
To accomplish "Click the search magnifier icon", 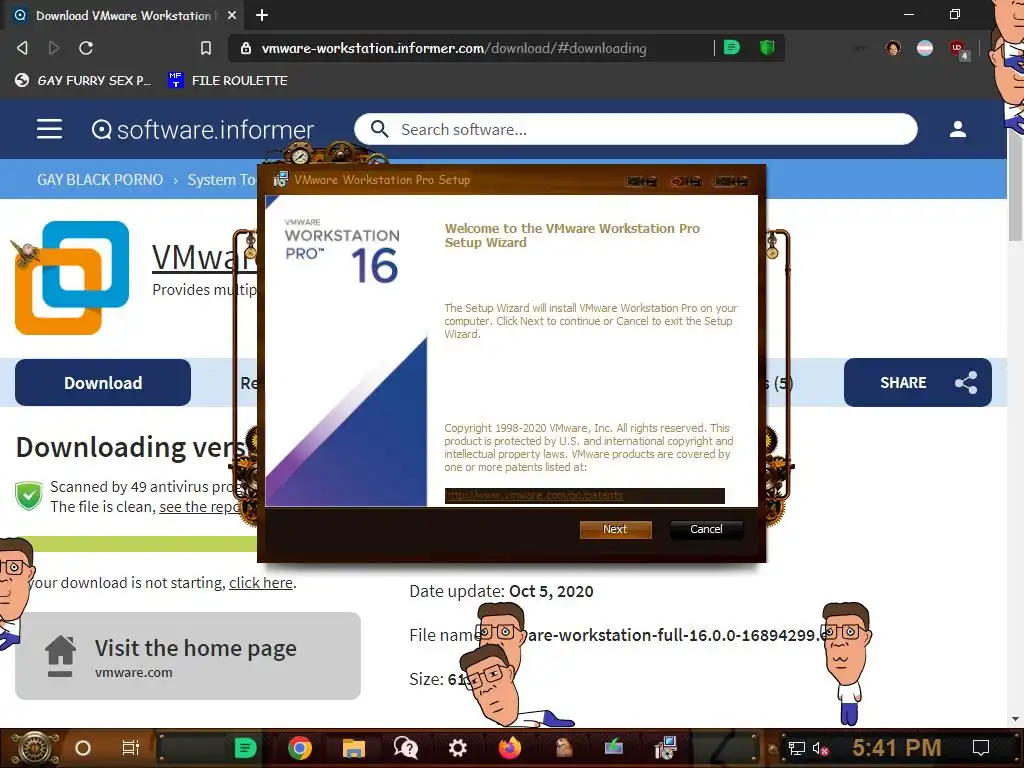I will pyautogui.click(x=379, y=129).
